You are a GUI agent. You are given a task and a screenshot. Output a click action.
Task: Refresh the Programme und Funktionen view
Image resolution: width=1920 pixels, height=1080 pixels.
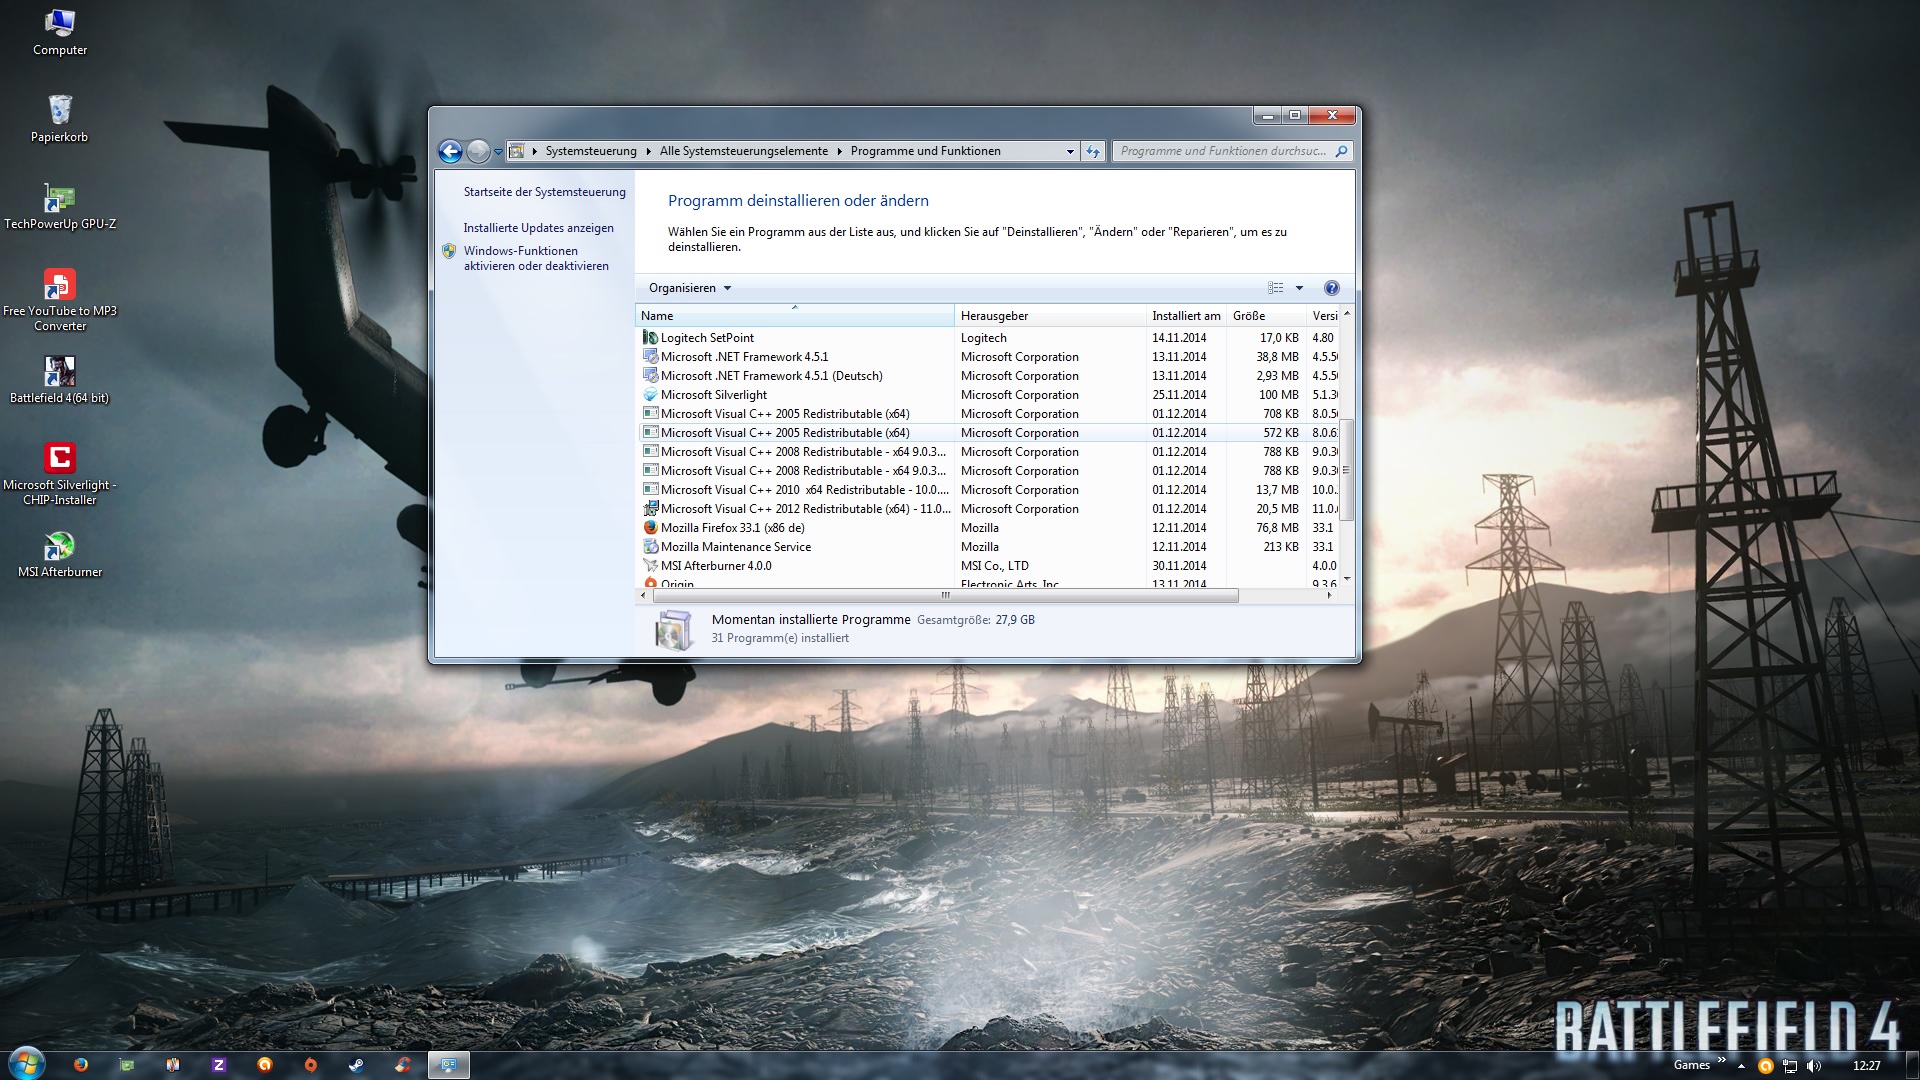tap(1093, 151)
